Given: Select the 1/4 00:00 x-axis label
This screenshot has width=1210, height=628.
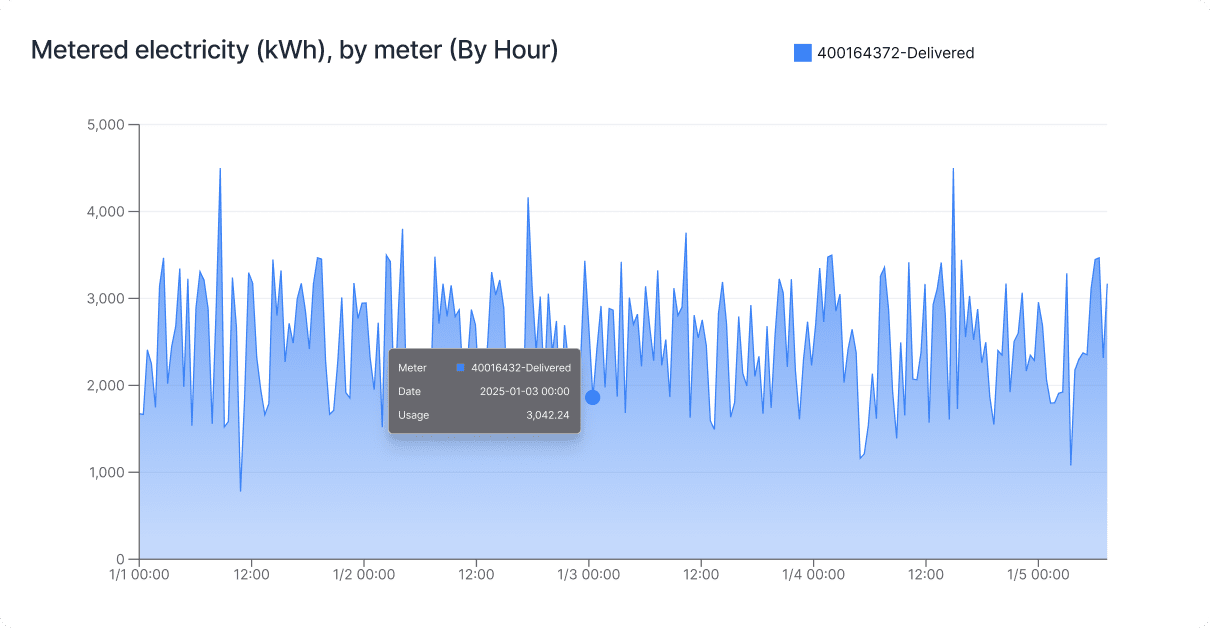Looking at the screenshot, I should pyautogui.click(x=813, y=576).
